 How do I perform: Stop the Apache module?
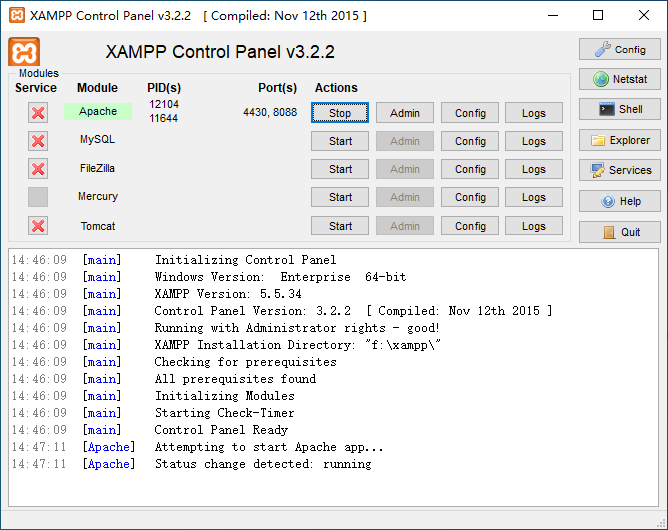[x=340, y=113]
